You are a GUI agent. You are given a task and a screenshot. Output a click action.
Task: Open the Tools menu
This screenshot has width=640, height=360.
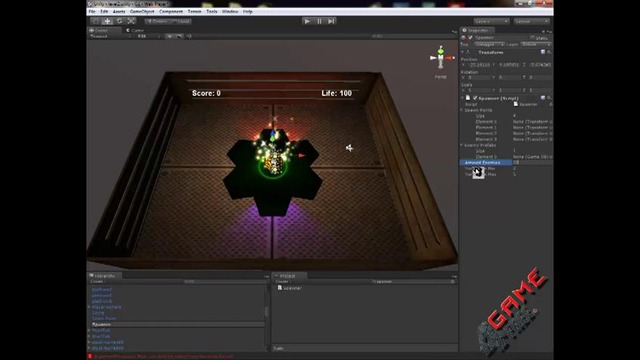click(212, 11)
